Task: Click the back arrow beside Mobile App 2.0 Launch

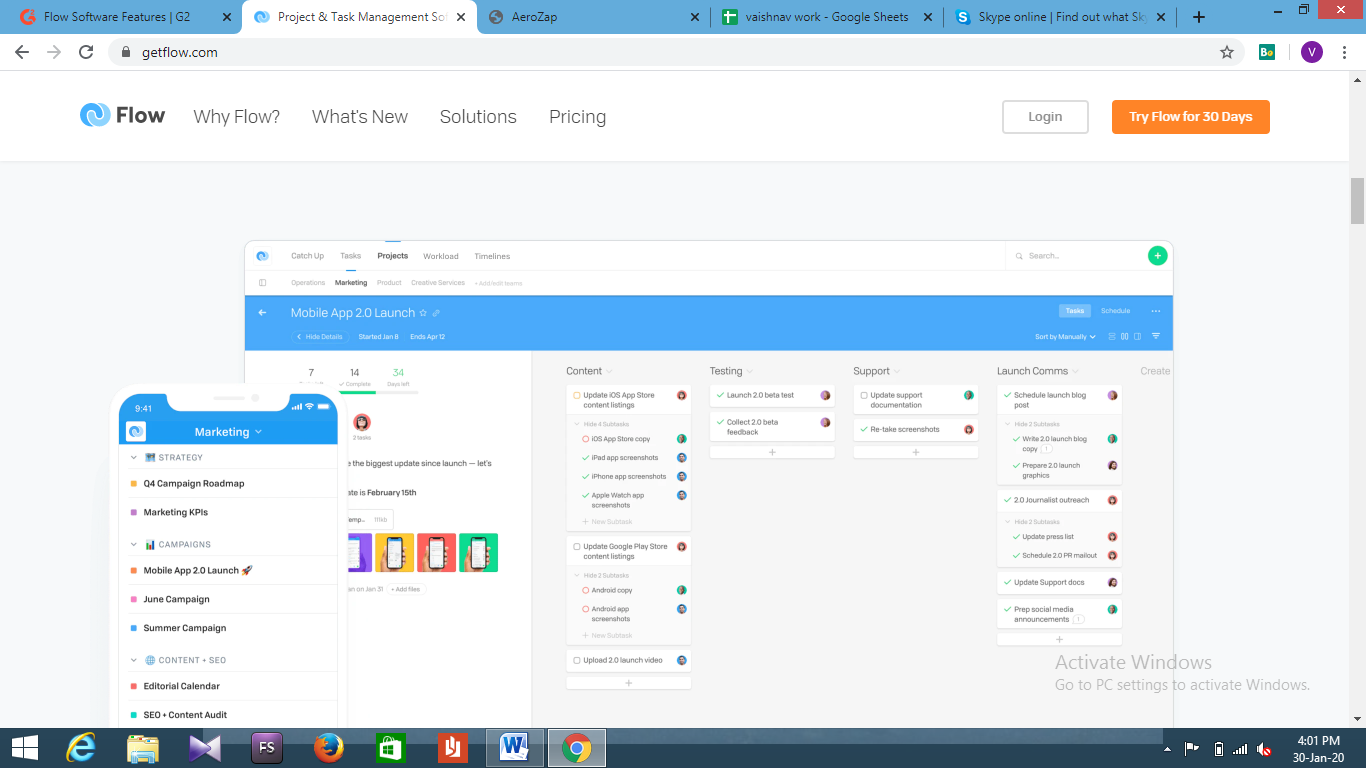Action: click(263, 313)
